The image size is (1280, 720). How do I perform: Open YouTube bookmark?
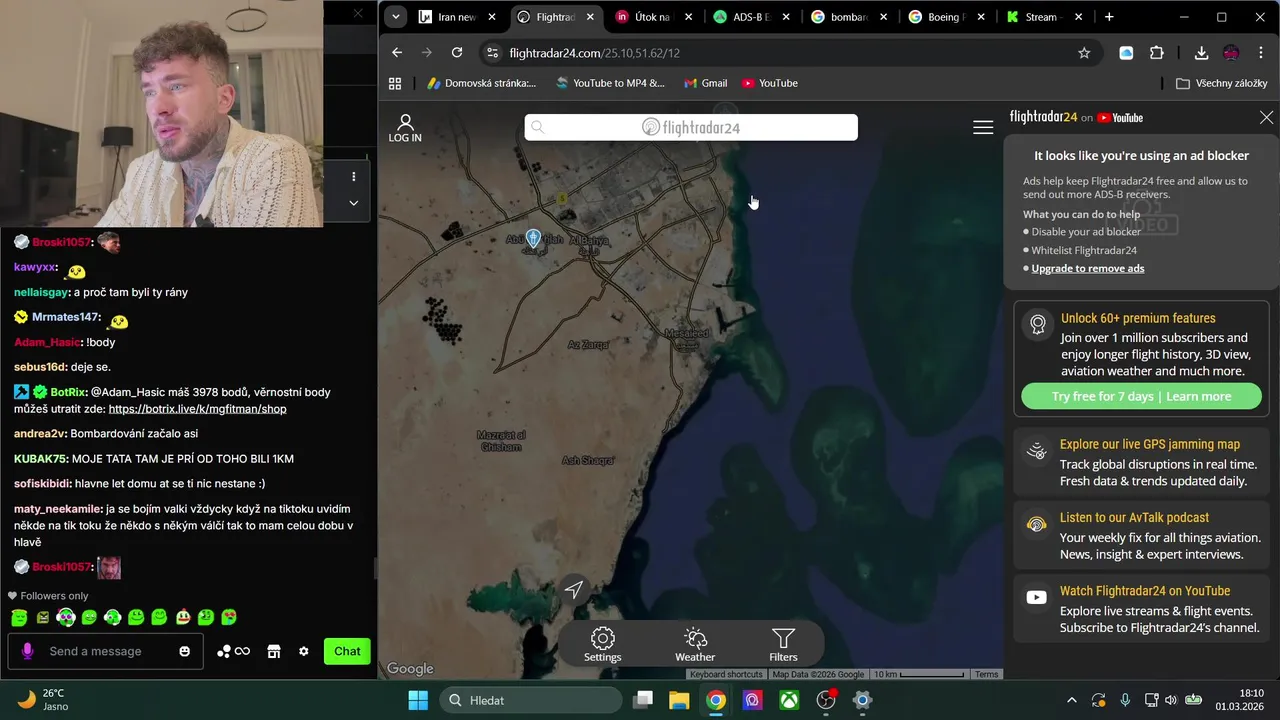tap(770, 83)
